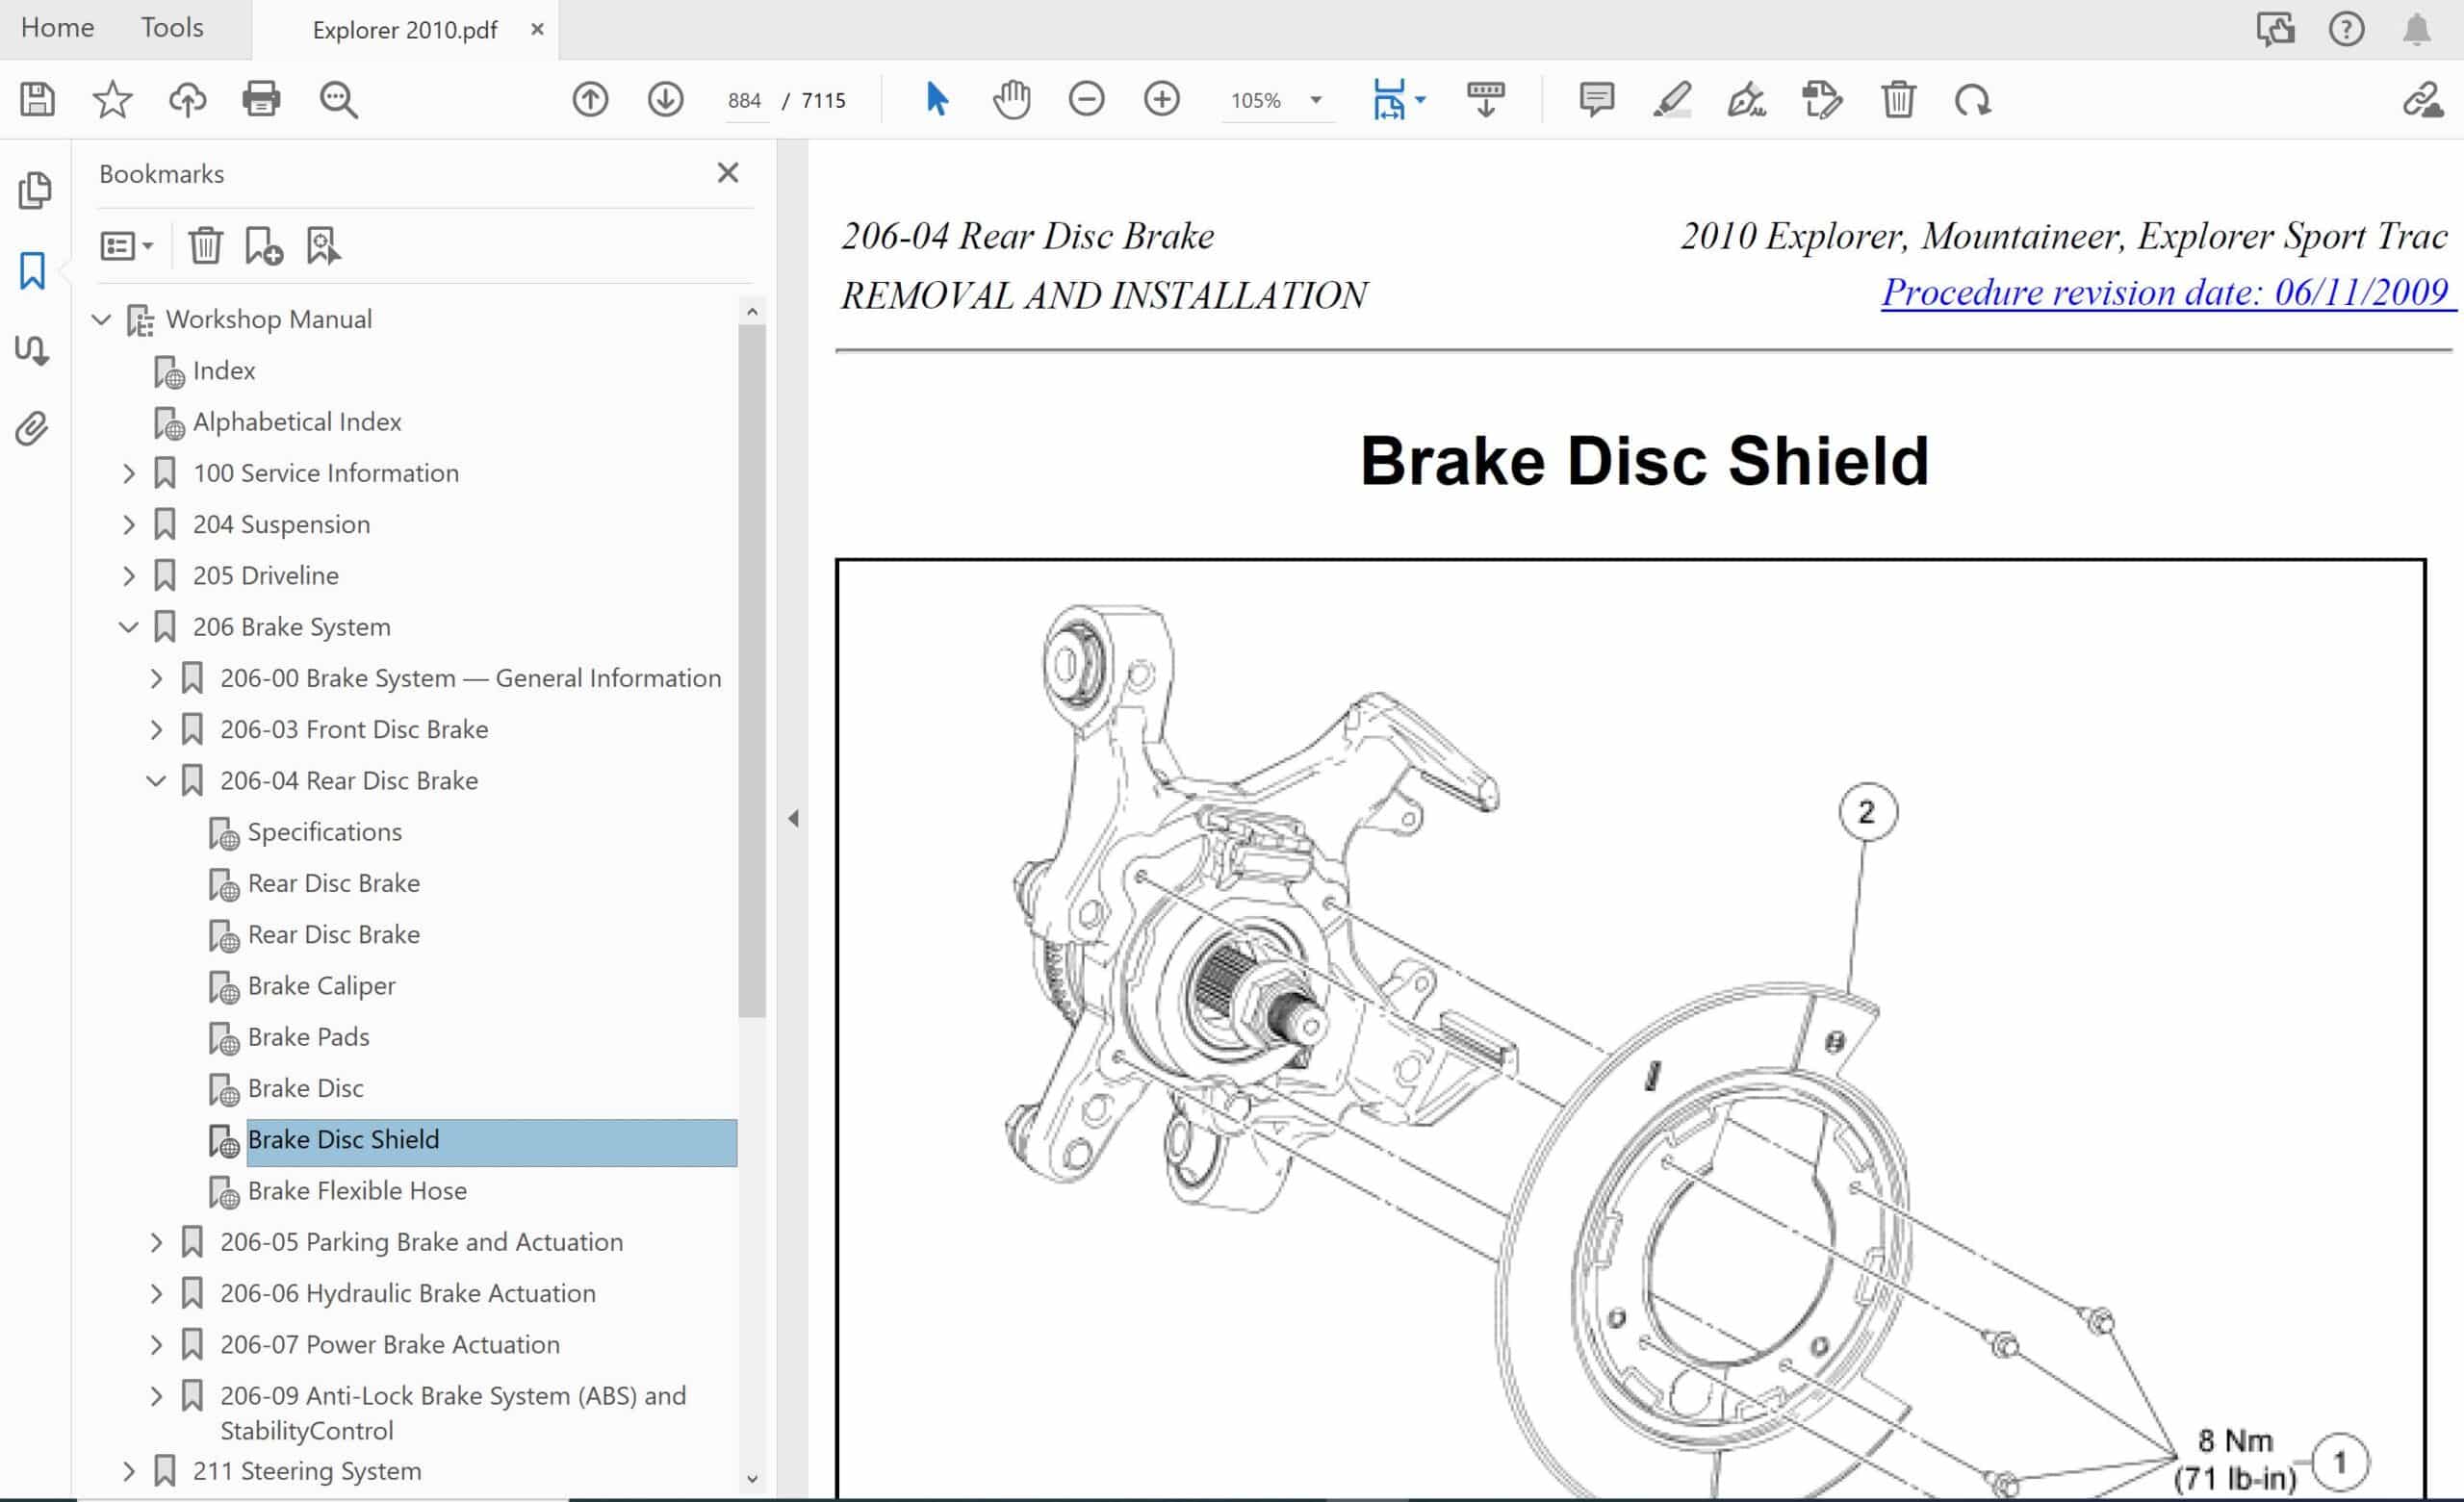Open the bookmarks options dropdown menu
This screenshot has width=2464, height=1502.
126,245
